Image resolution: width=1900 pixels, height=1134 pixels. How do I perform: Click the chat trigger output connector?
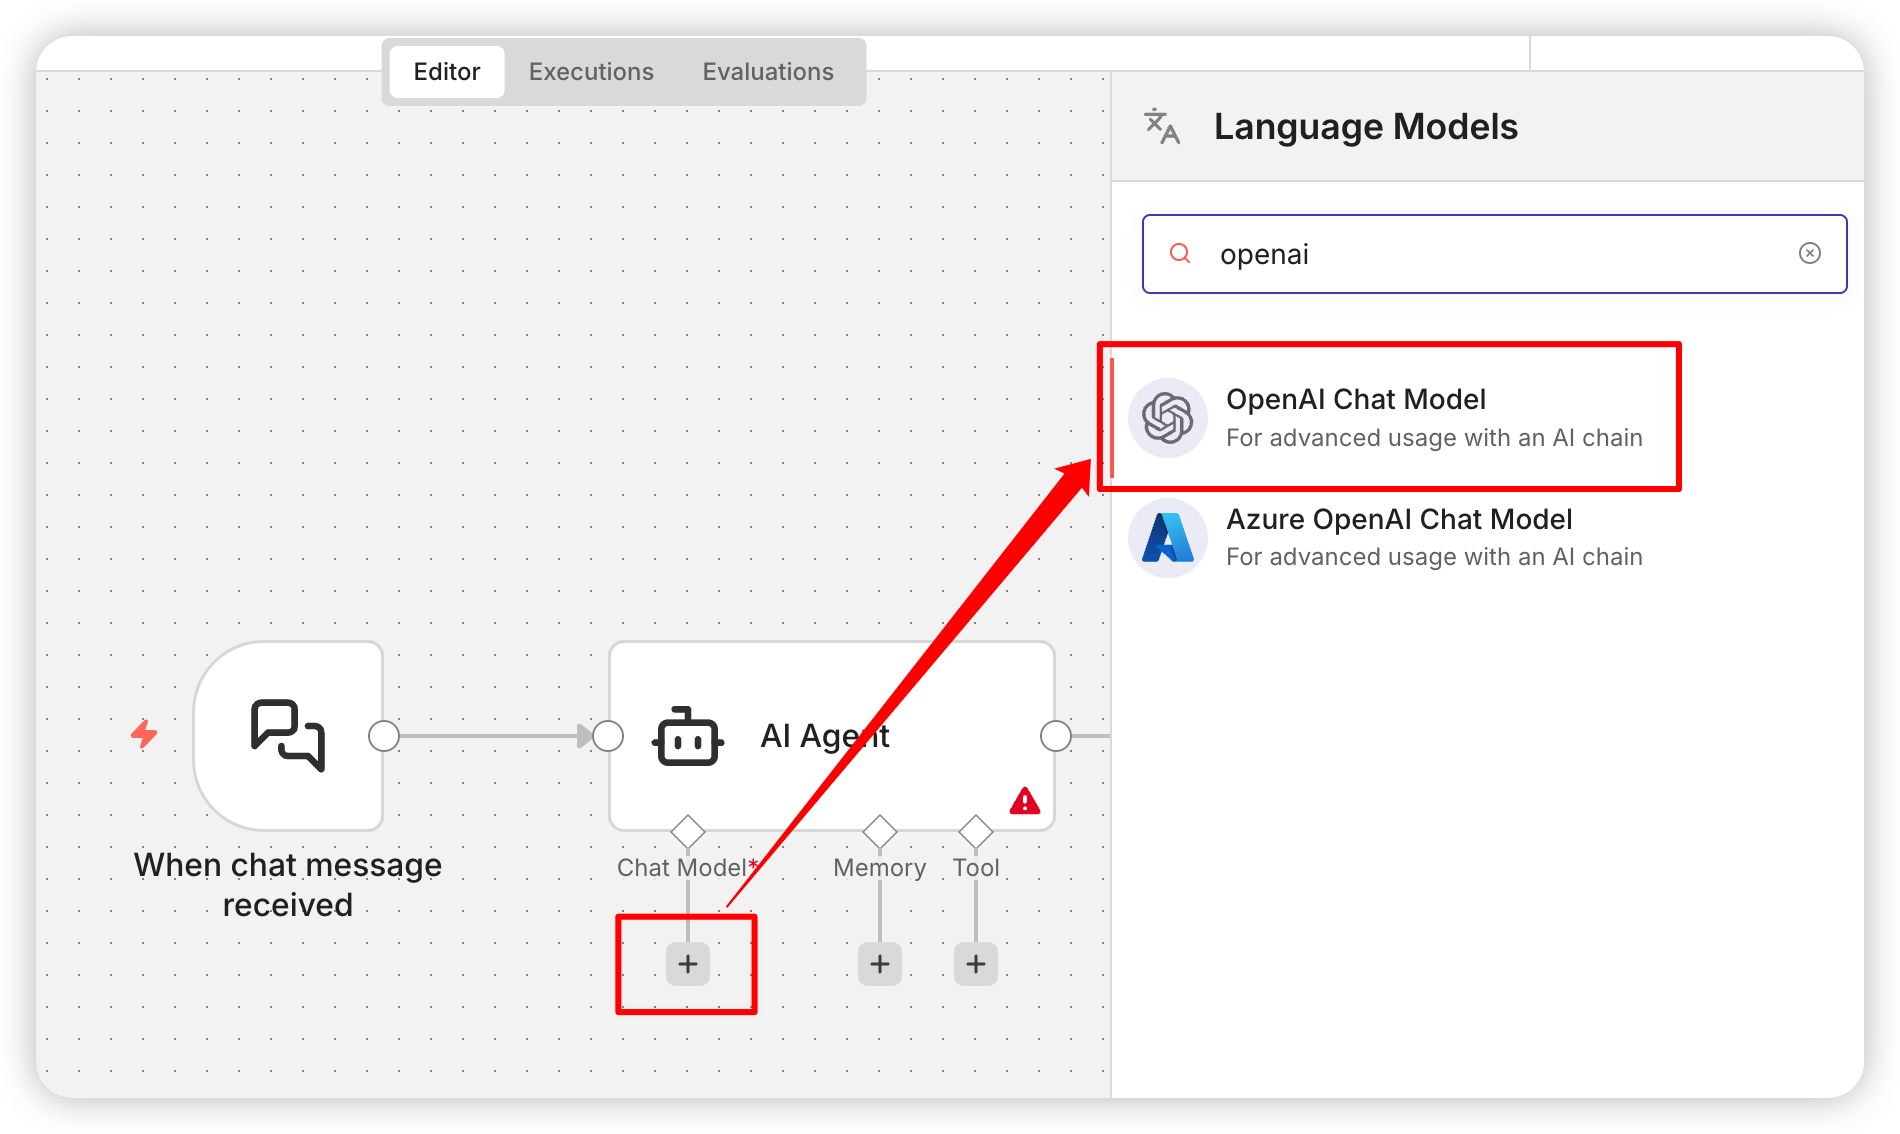point(384,736)
